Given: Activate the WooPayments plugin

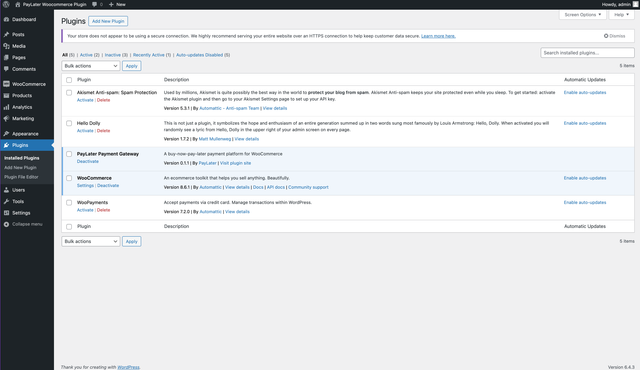Looking at the screenshot, I should click(85, 210).
